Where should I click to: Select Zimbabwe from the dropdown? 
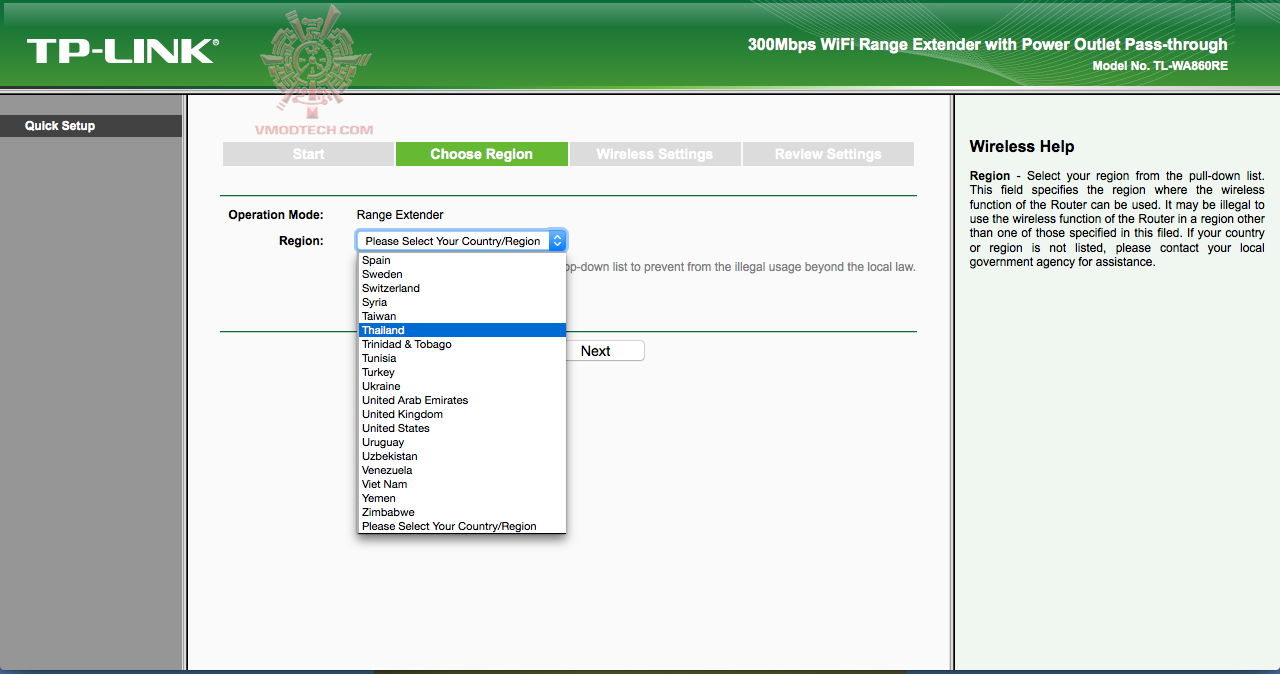point(462,512)
